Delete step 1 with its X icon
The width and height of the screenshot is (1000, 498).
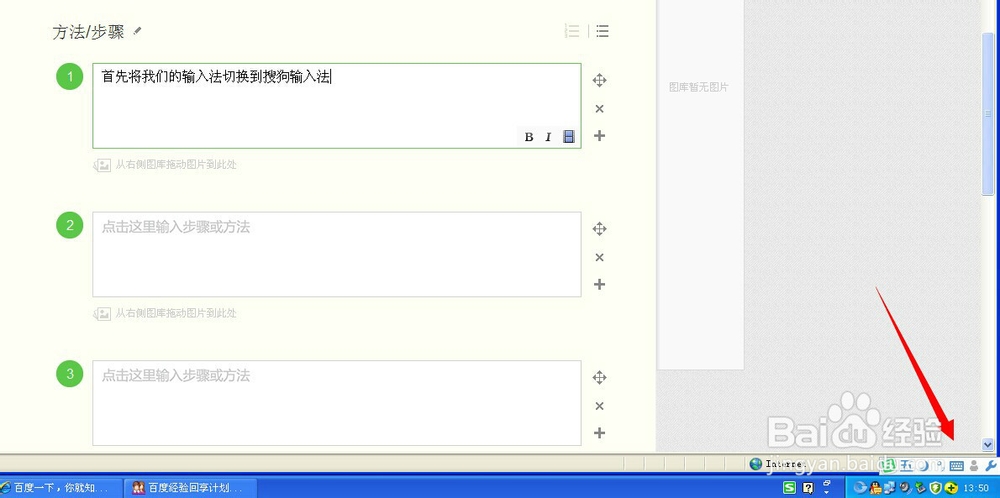coord(599,108)
